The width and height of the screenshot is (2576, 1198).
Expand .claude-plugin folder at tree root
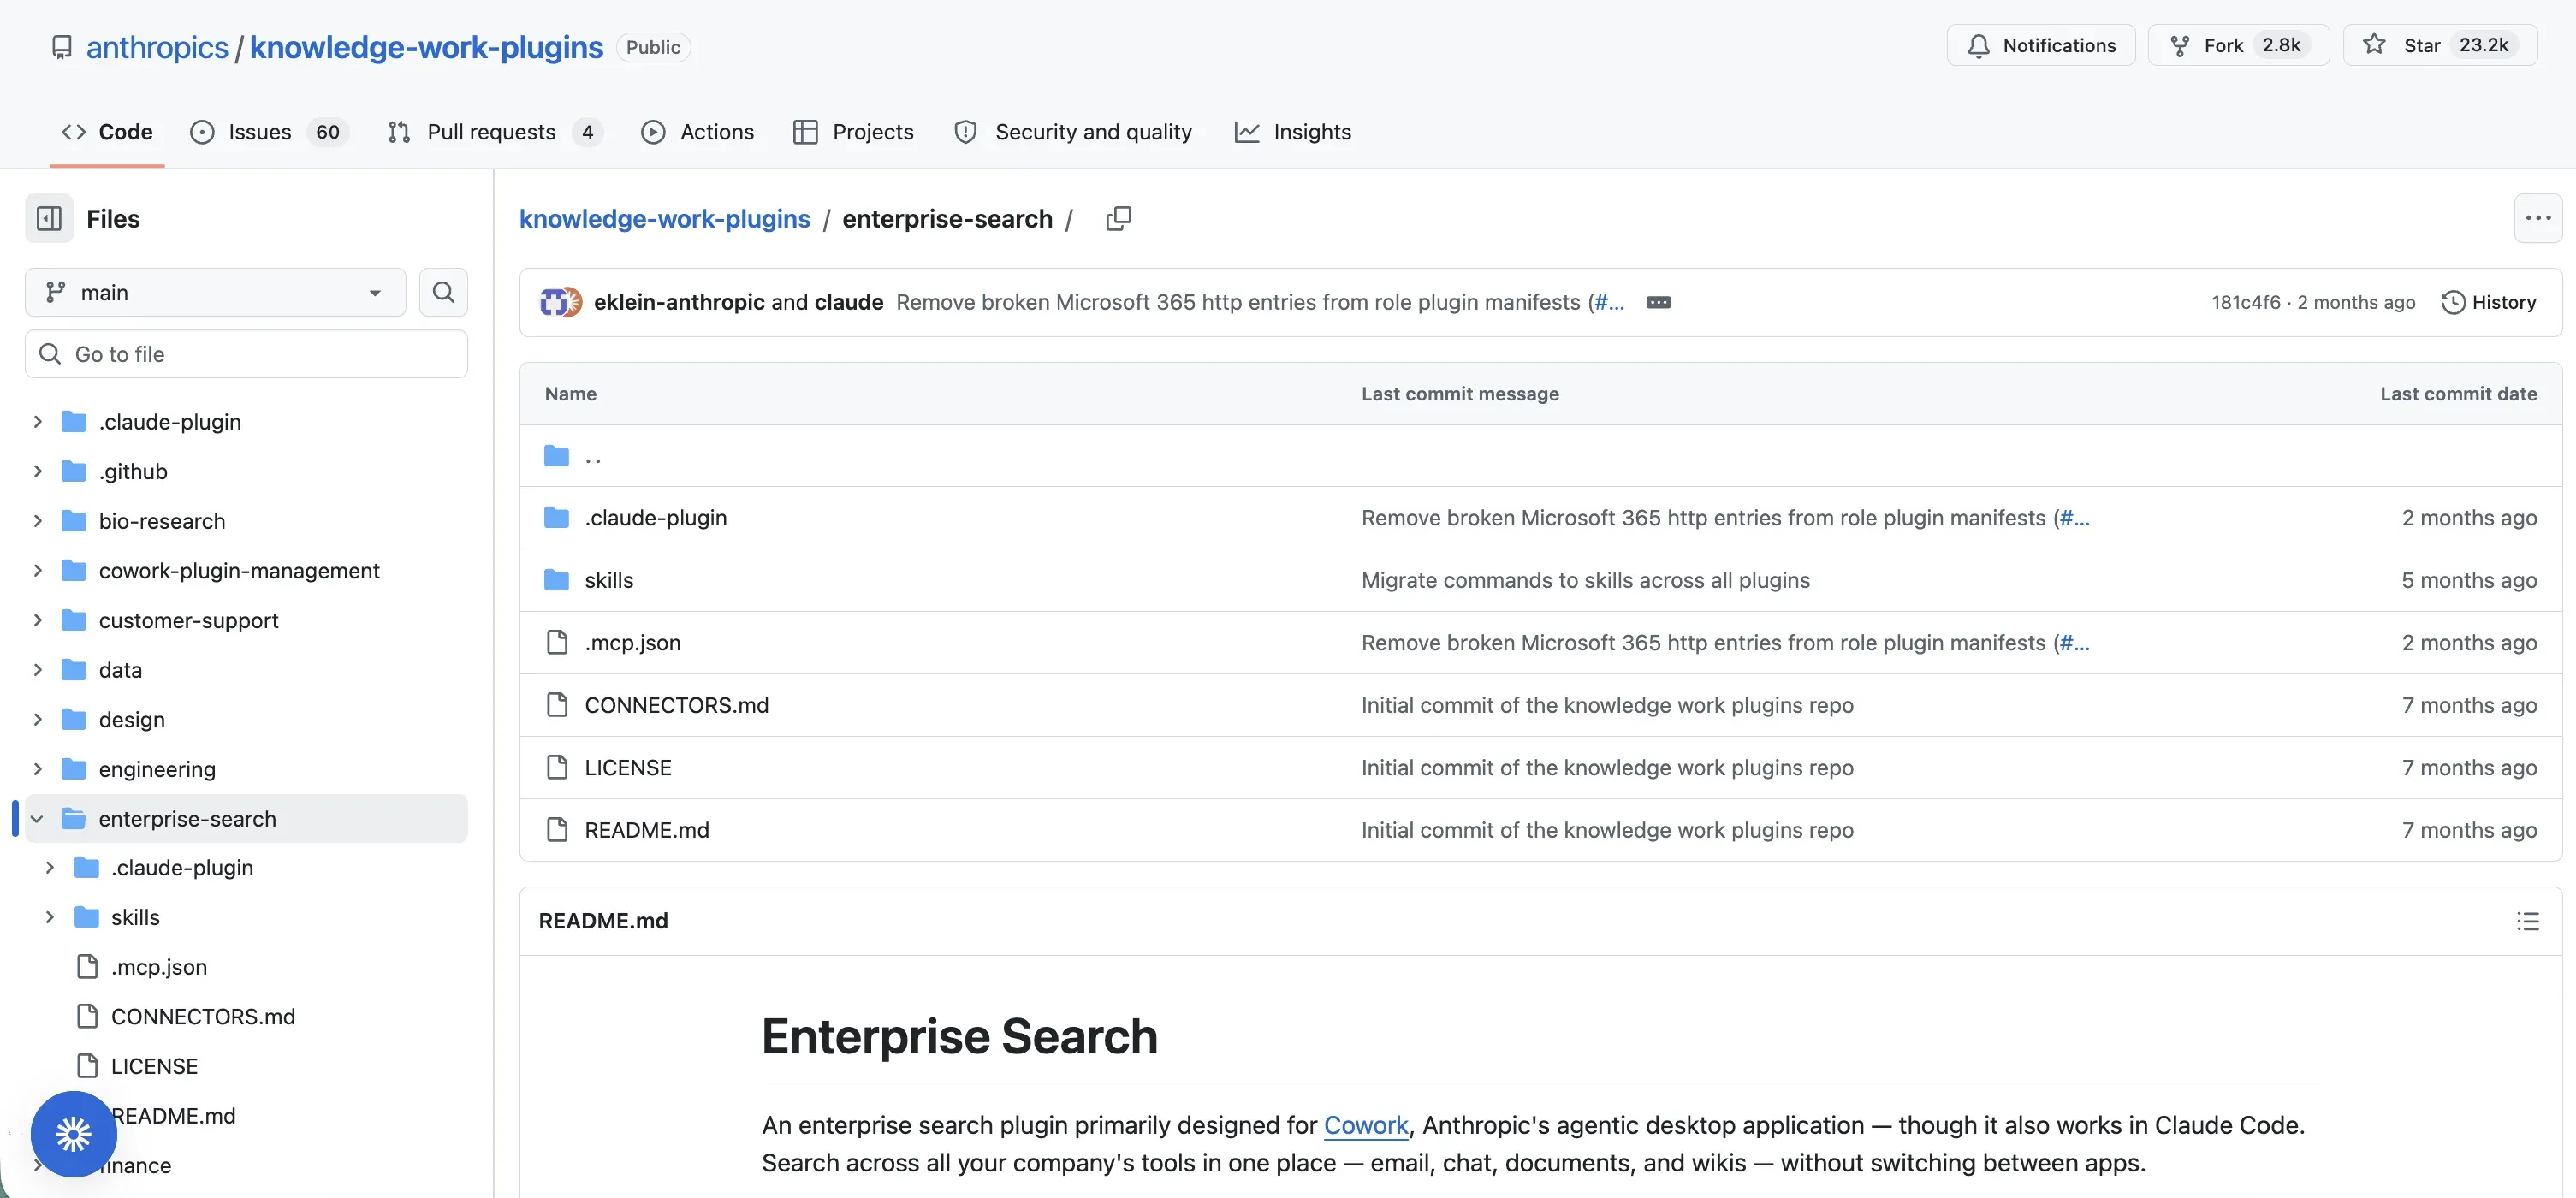pyautogui.click(x=37, y=421)
